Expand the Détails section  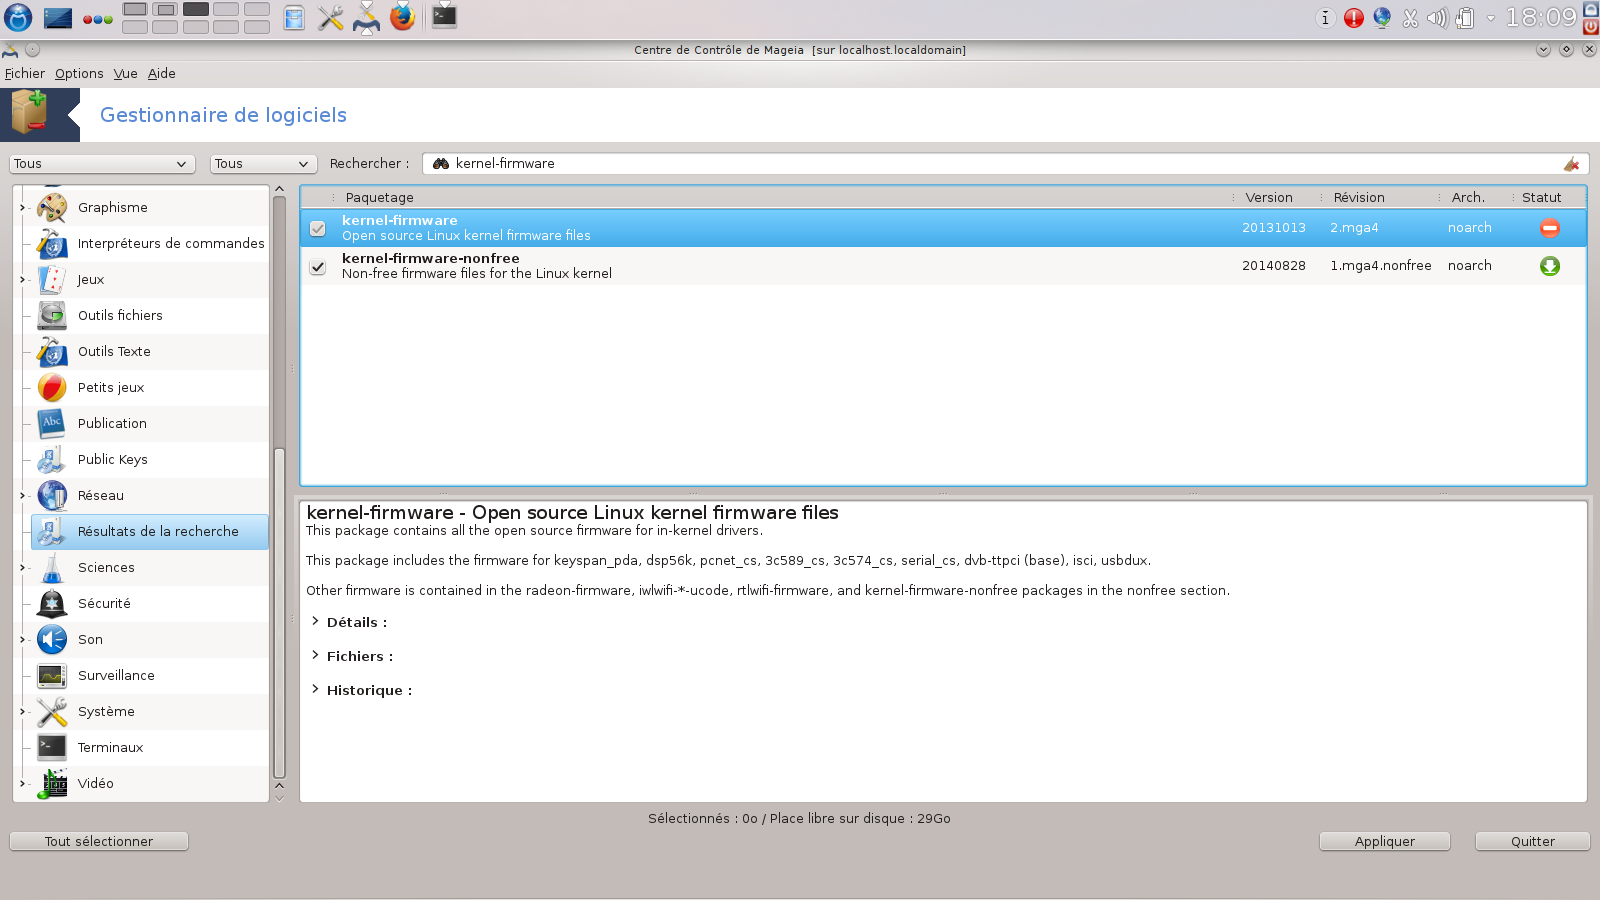(315, 621)
